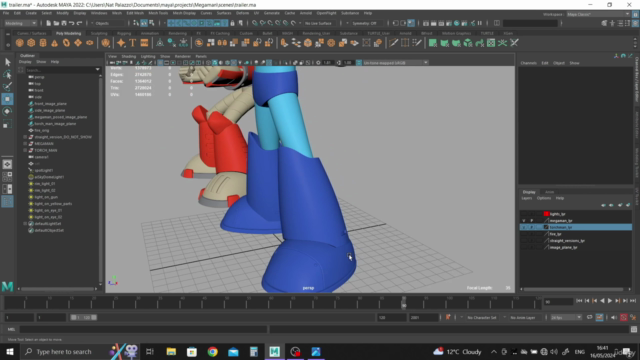Select the Paint Selection tool
This screenshot has height=360, width=640.
point(7,87)
